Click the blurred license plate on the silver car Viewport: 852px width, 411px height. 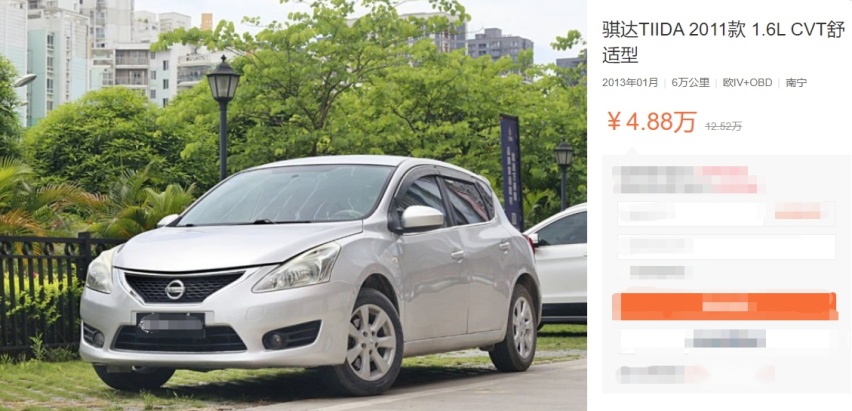tap(171, 322)
